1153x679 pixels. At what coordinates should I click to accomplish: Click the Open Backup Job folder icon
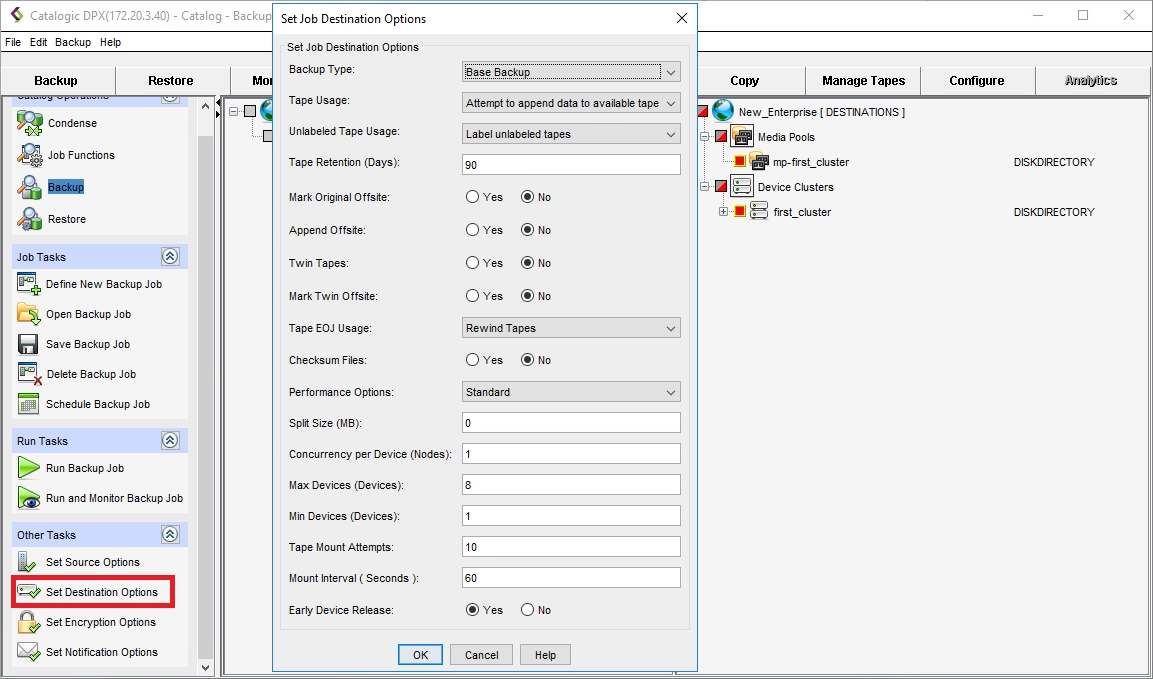click(x=29, y=314)
